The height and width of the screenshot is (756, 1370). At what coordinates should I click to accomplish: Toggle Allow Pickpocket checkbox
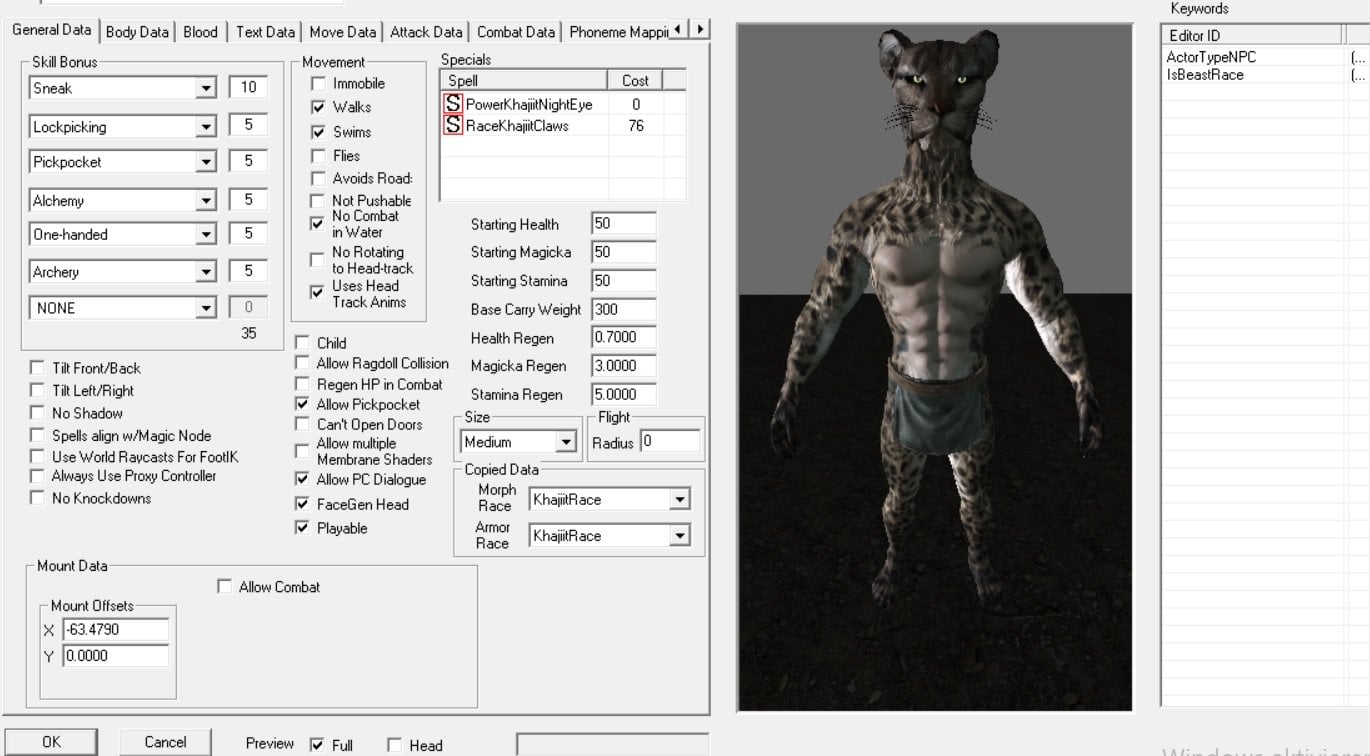302,404
